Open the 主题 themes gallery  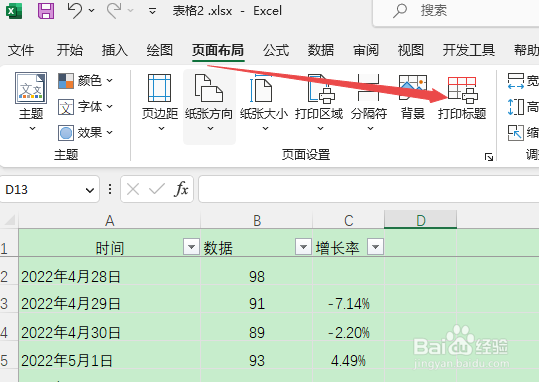coord(31,101)
